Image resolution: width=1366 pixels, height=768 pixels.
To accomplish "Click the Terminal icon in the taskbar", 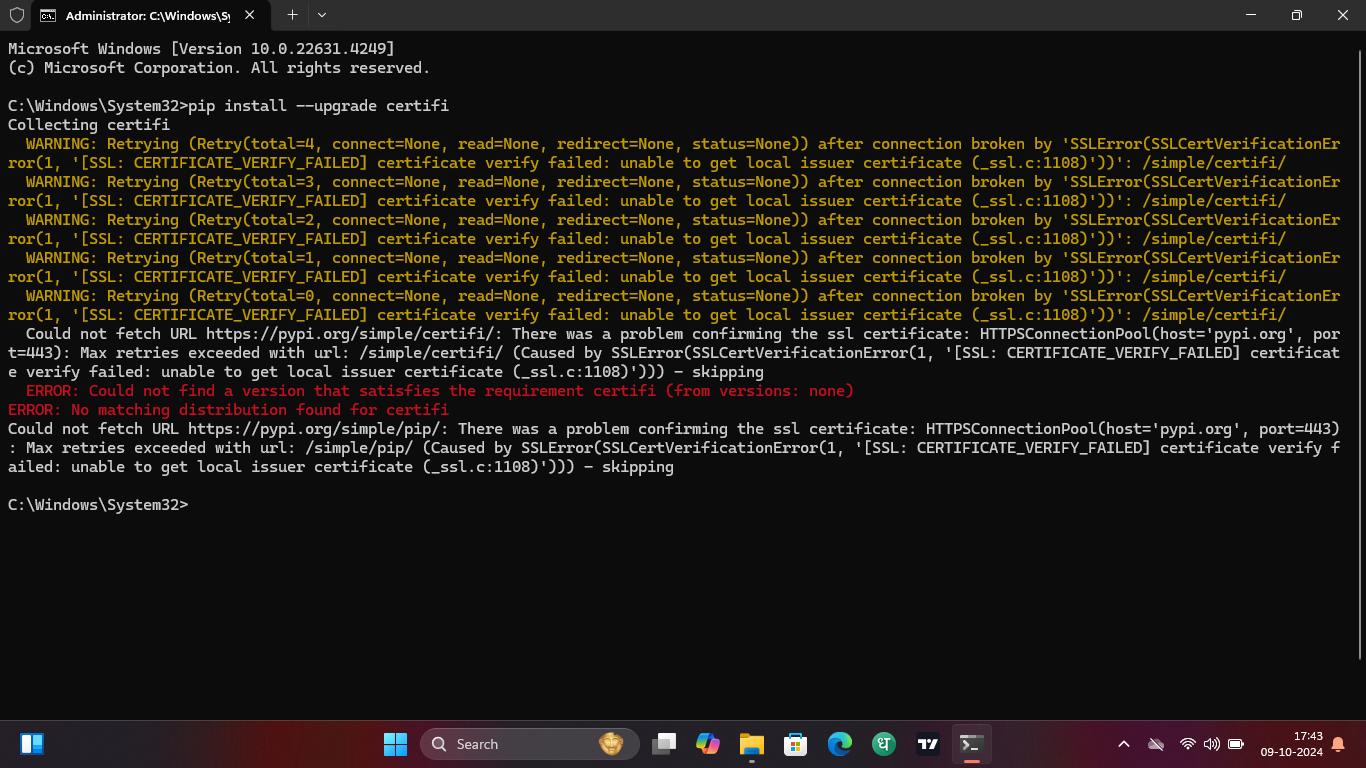I will [971, 744].
